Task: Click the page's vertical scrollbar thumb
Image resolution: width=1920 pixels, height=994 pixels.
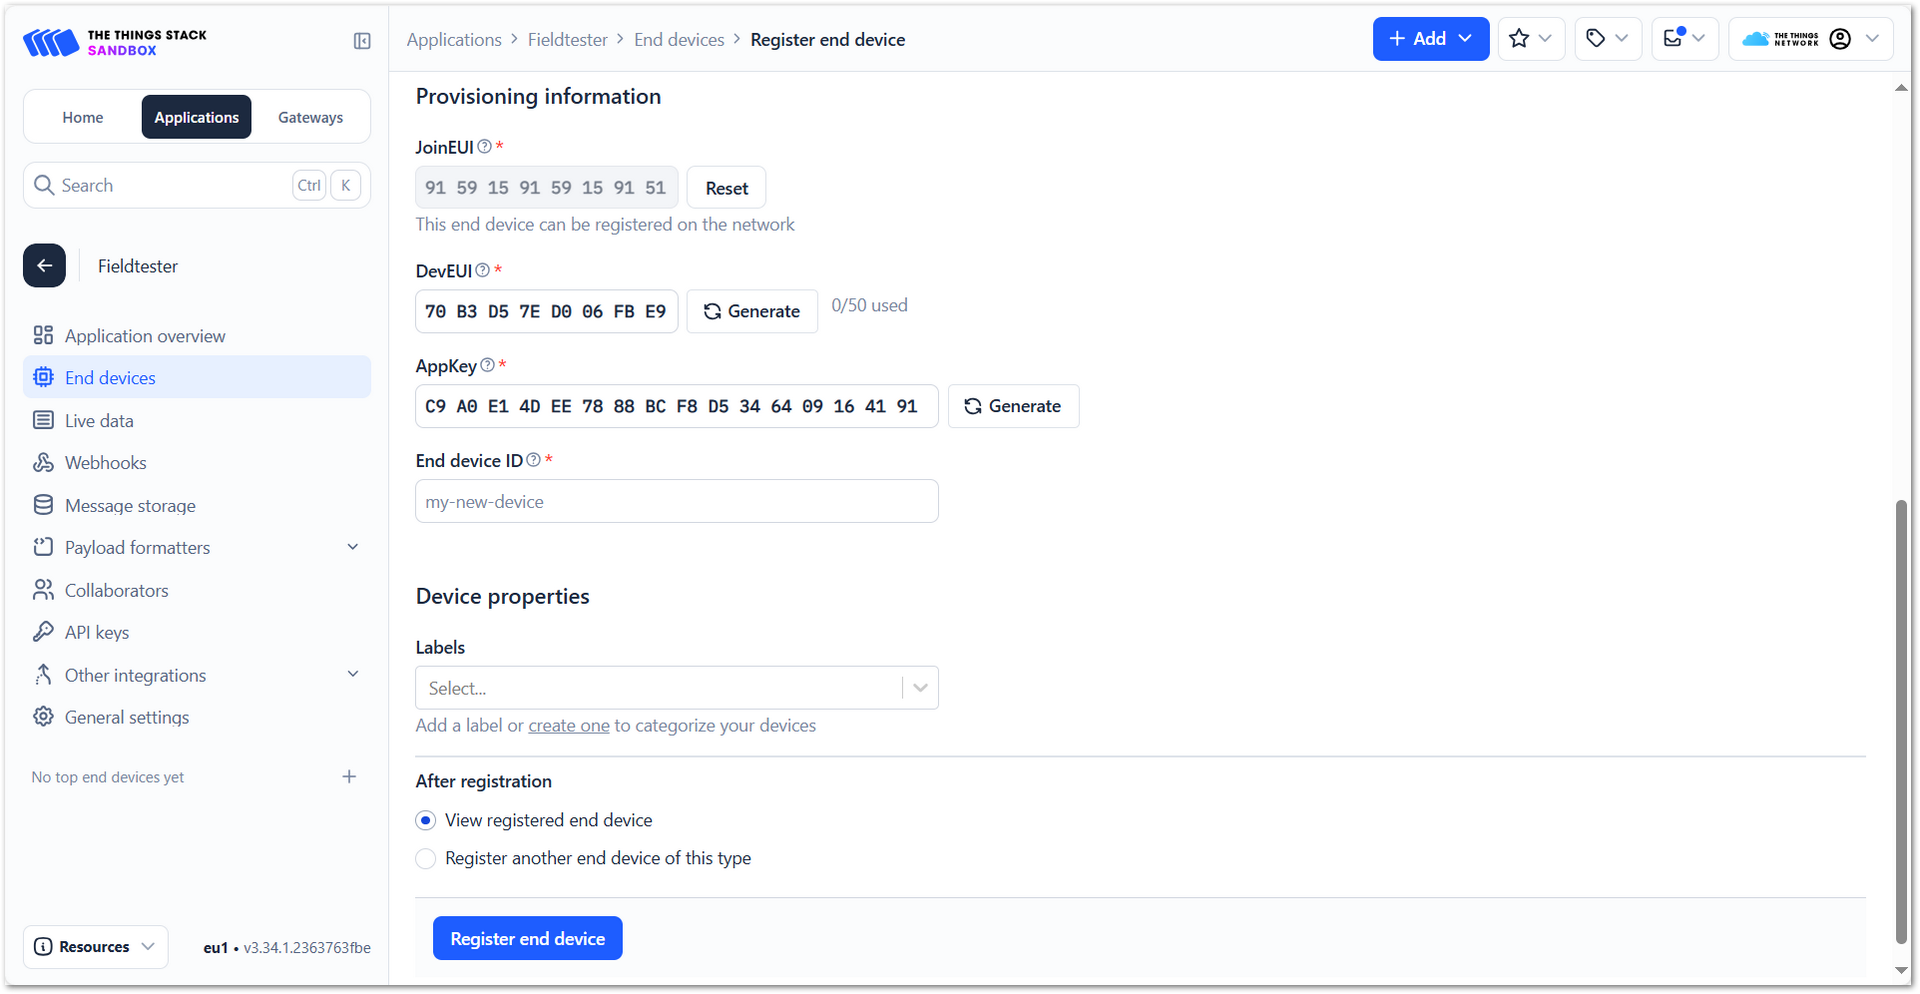Action: tap(1901, 720)
